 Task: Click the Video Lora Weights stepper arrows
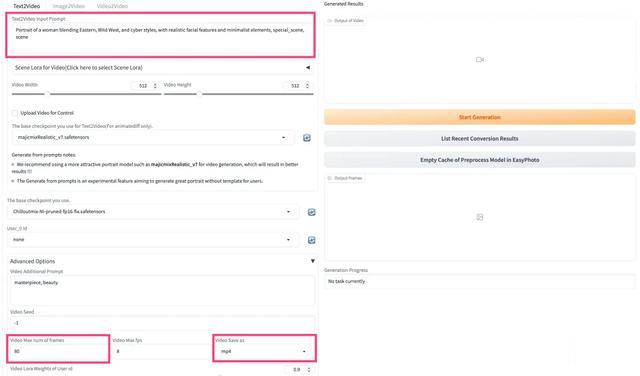click(x=309, y=370)
